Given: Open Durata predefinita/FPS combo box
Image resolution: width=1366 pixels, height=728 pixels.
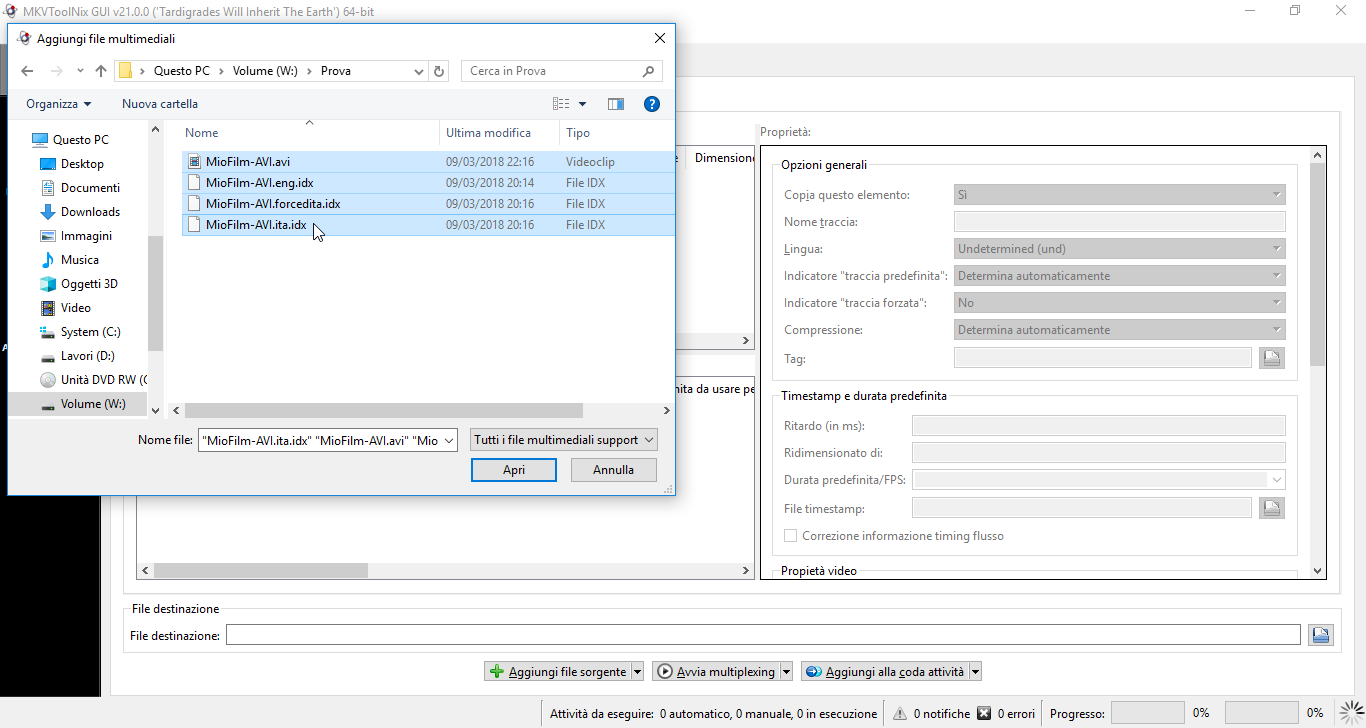Looking at the screenshot, I should (x=1100, y=480).
